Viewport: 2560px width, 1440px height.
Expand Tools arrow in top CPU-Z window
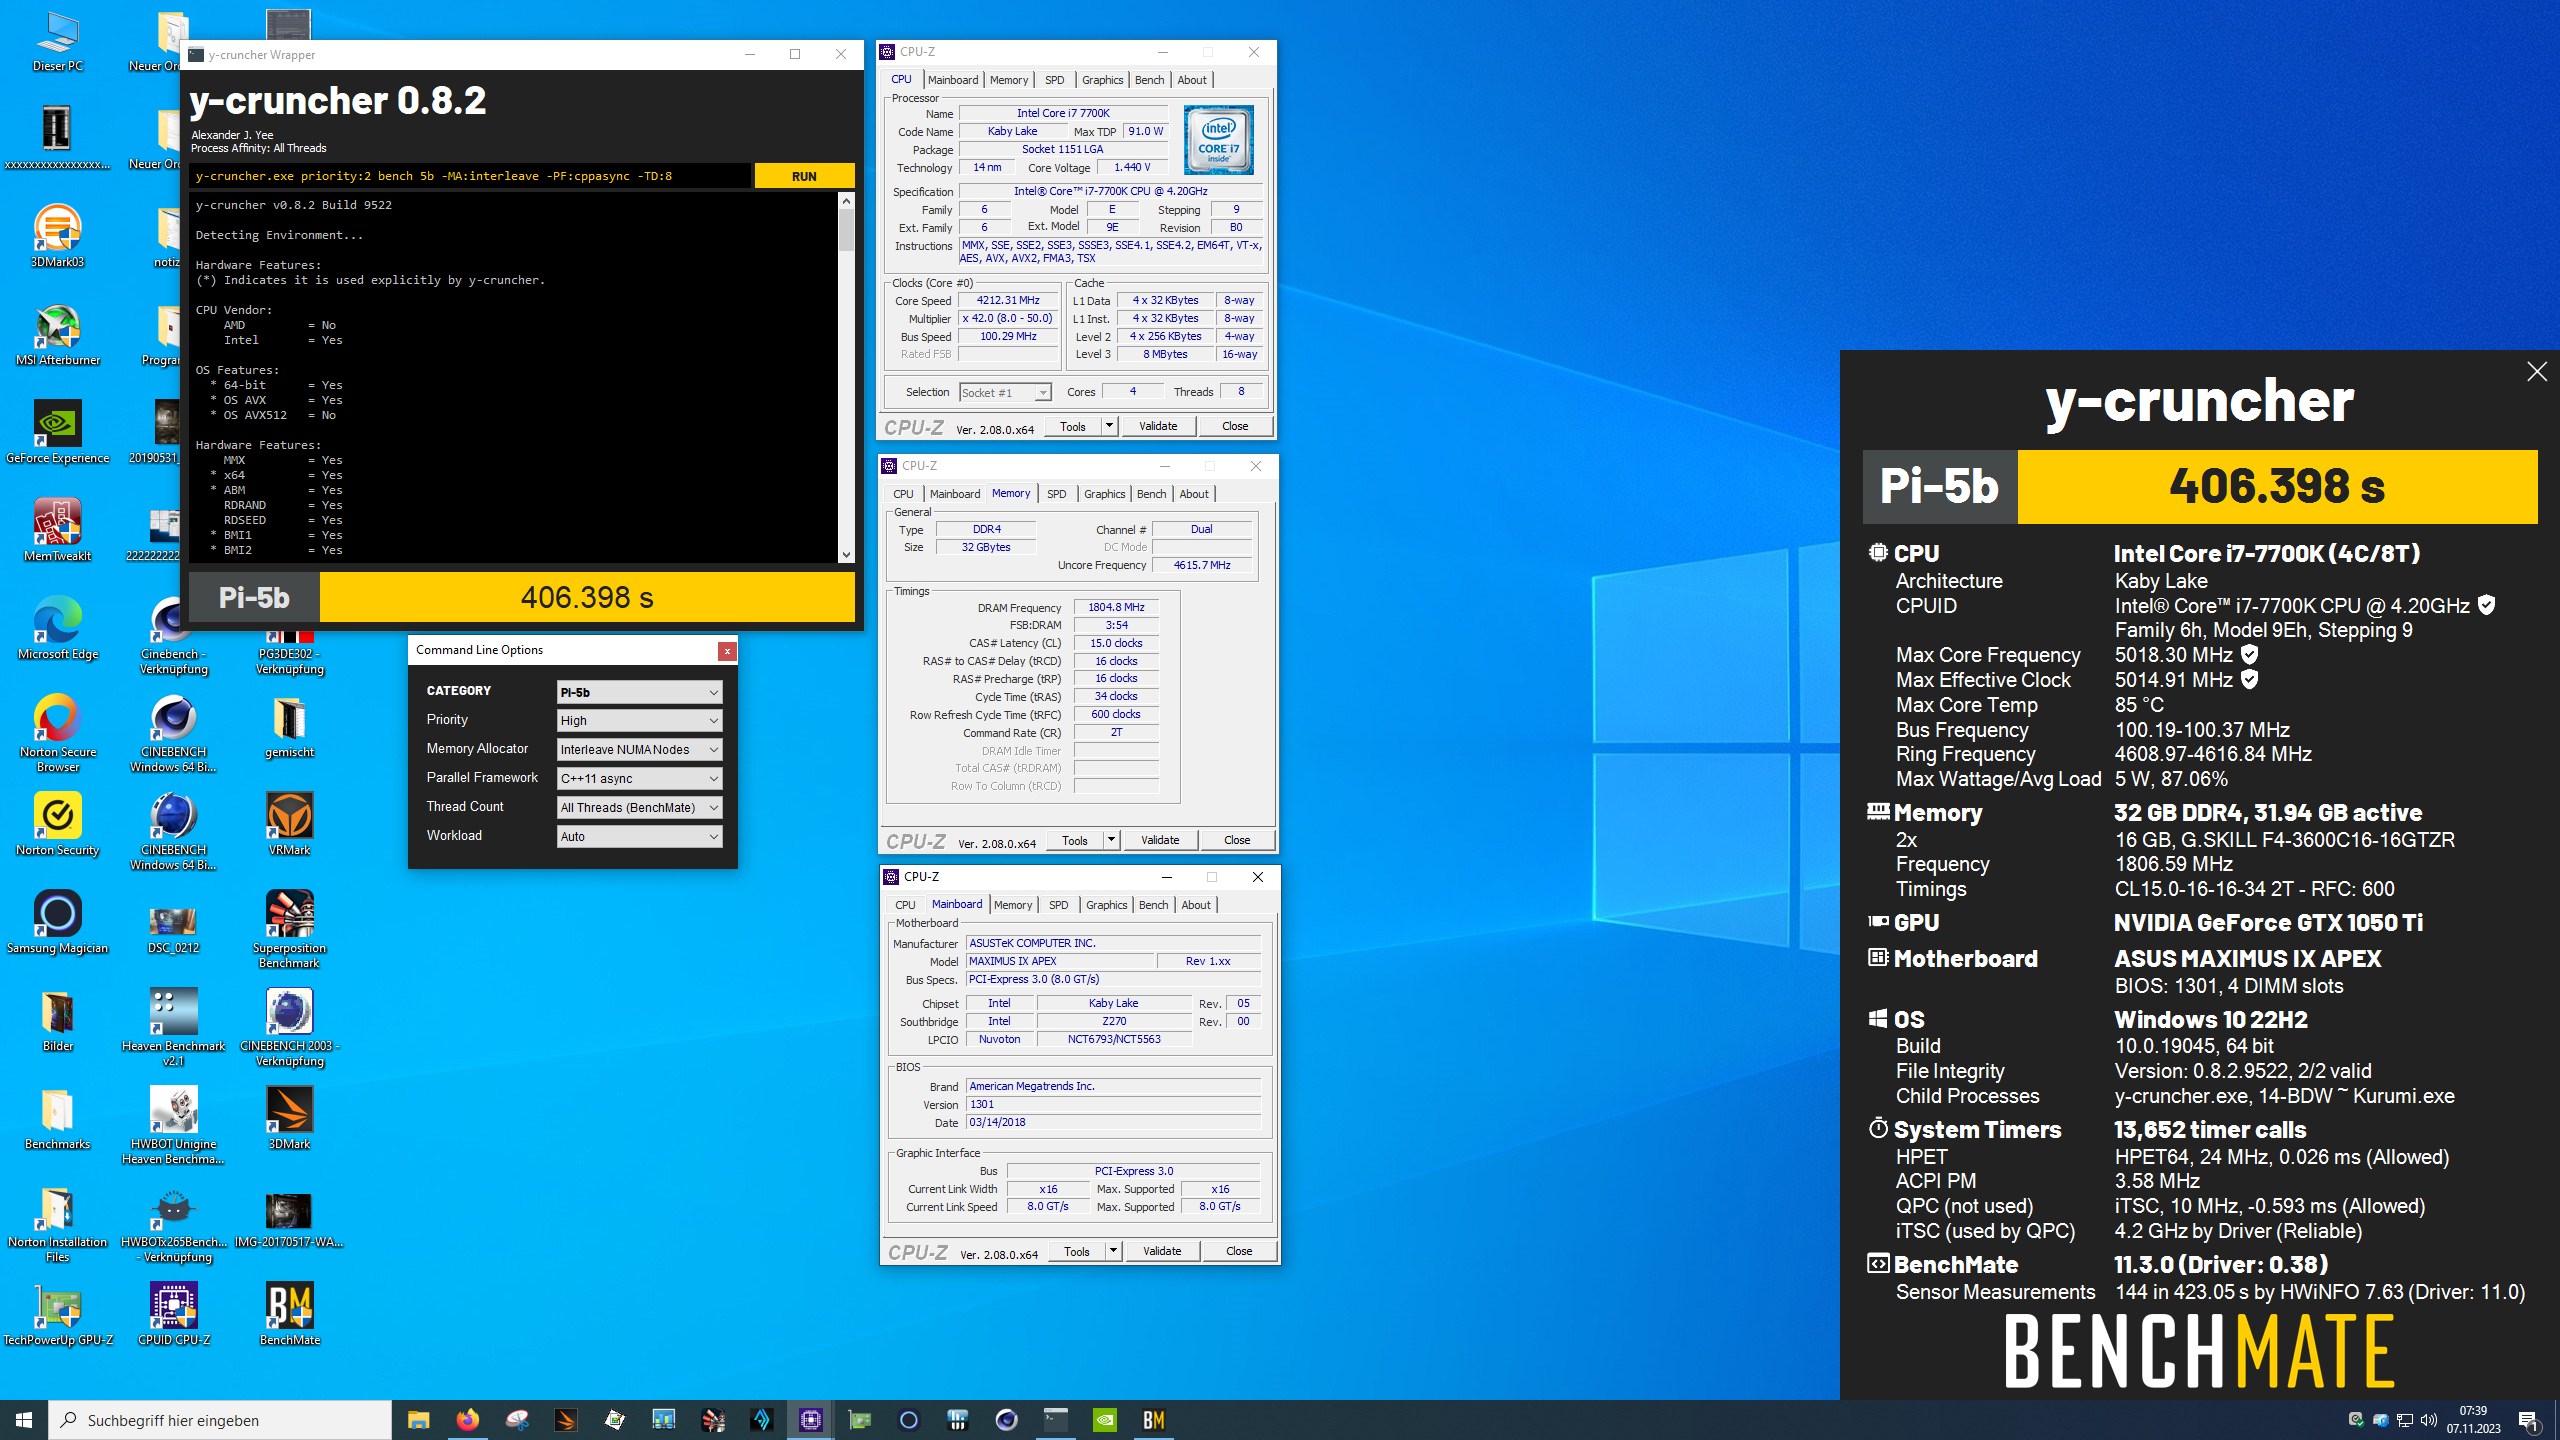(x=1108, y=426)
